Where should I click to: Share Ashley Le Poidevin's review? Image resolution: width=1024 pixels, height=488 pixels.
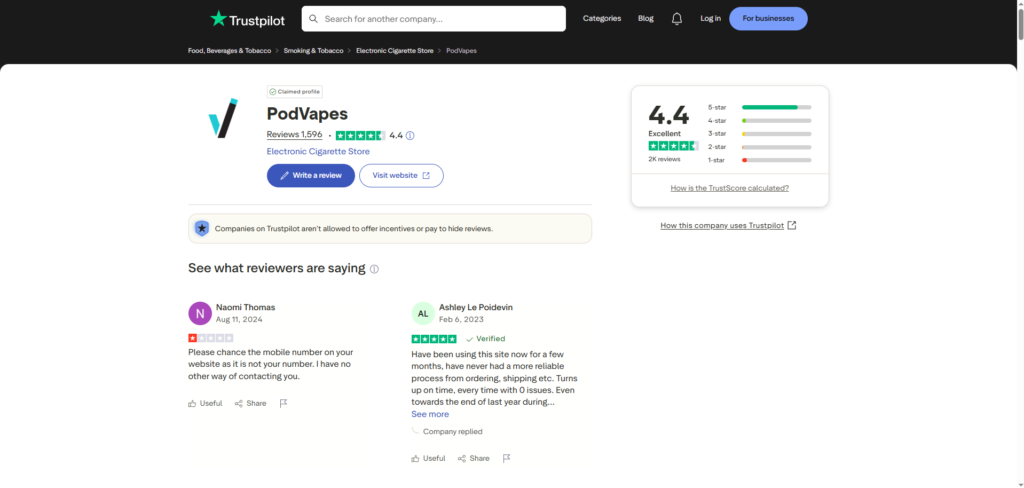pyautogui.click(x=473, y=458)
